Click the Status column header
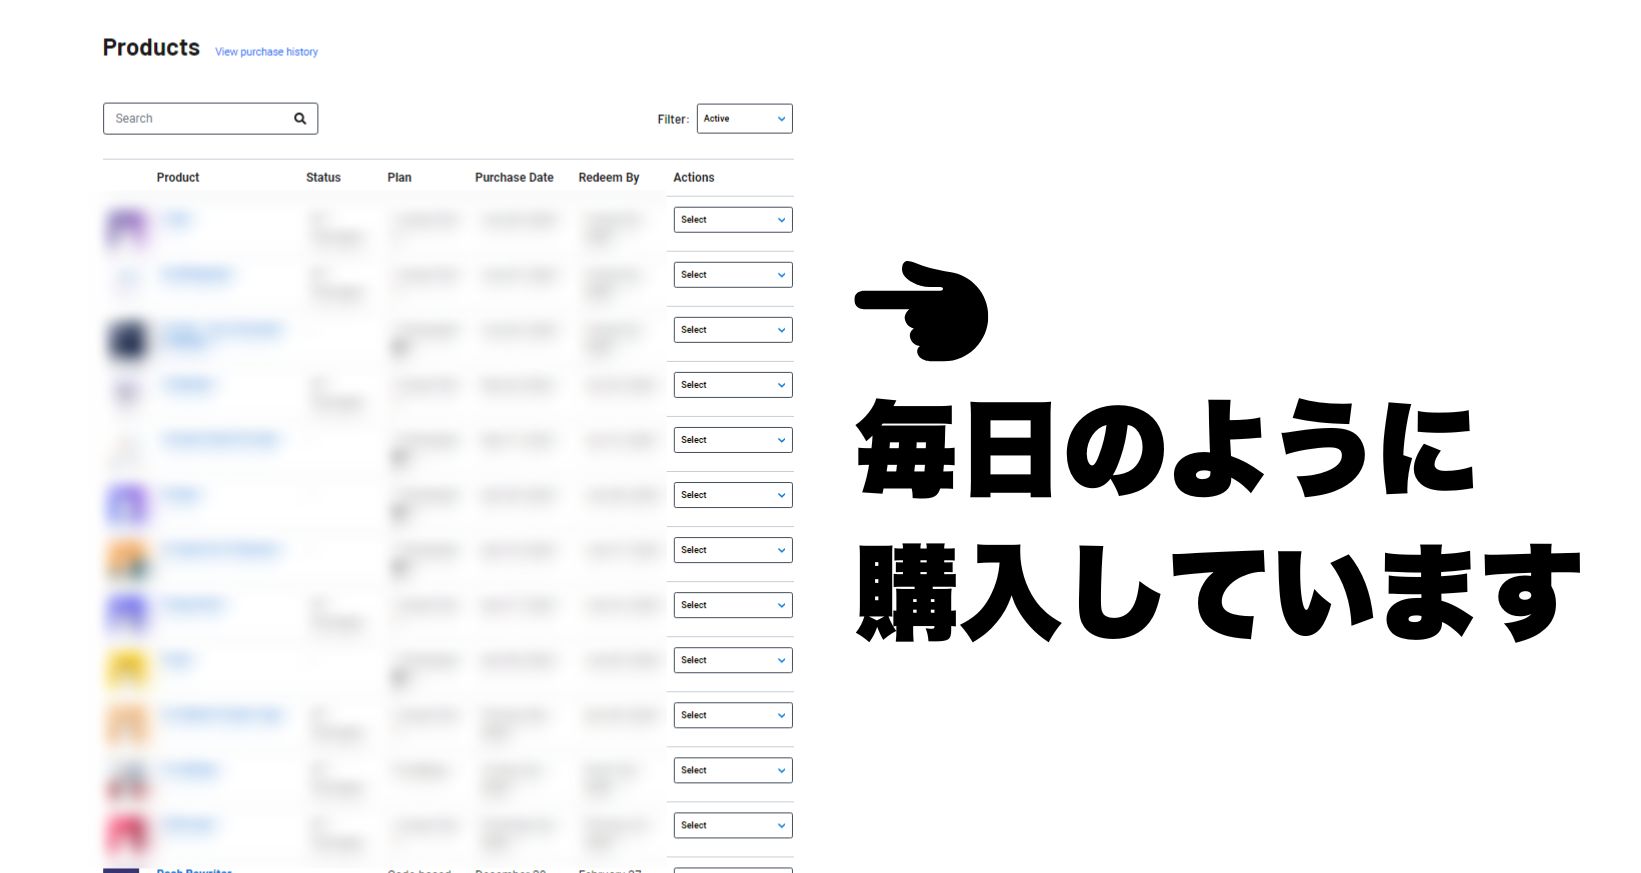 [x=323, y=177]
